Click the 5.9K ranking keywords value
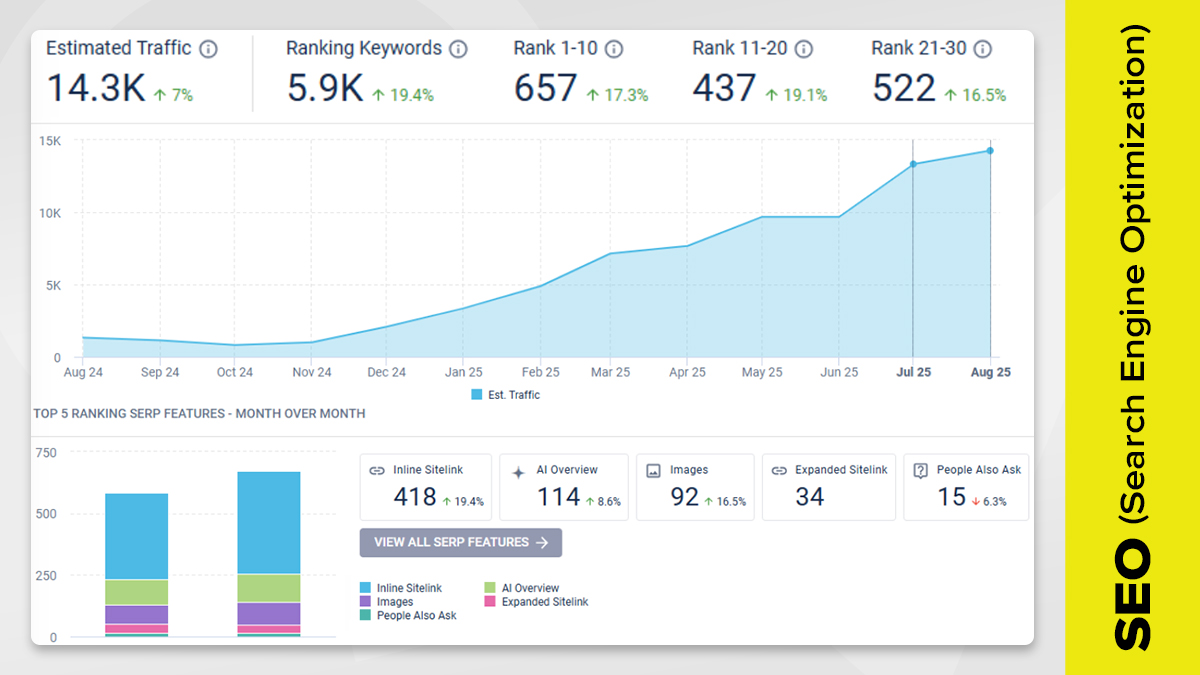Screen dimensions: 1200x675 325,88
